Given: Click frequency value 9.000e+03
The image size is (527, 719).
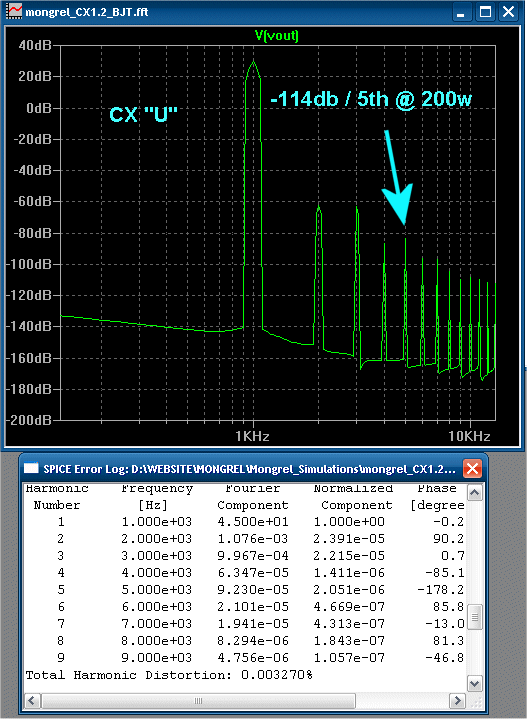Looking at the screenshot, I should pos(156,658).
